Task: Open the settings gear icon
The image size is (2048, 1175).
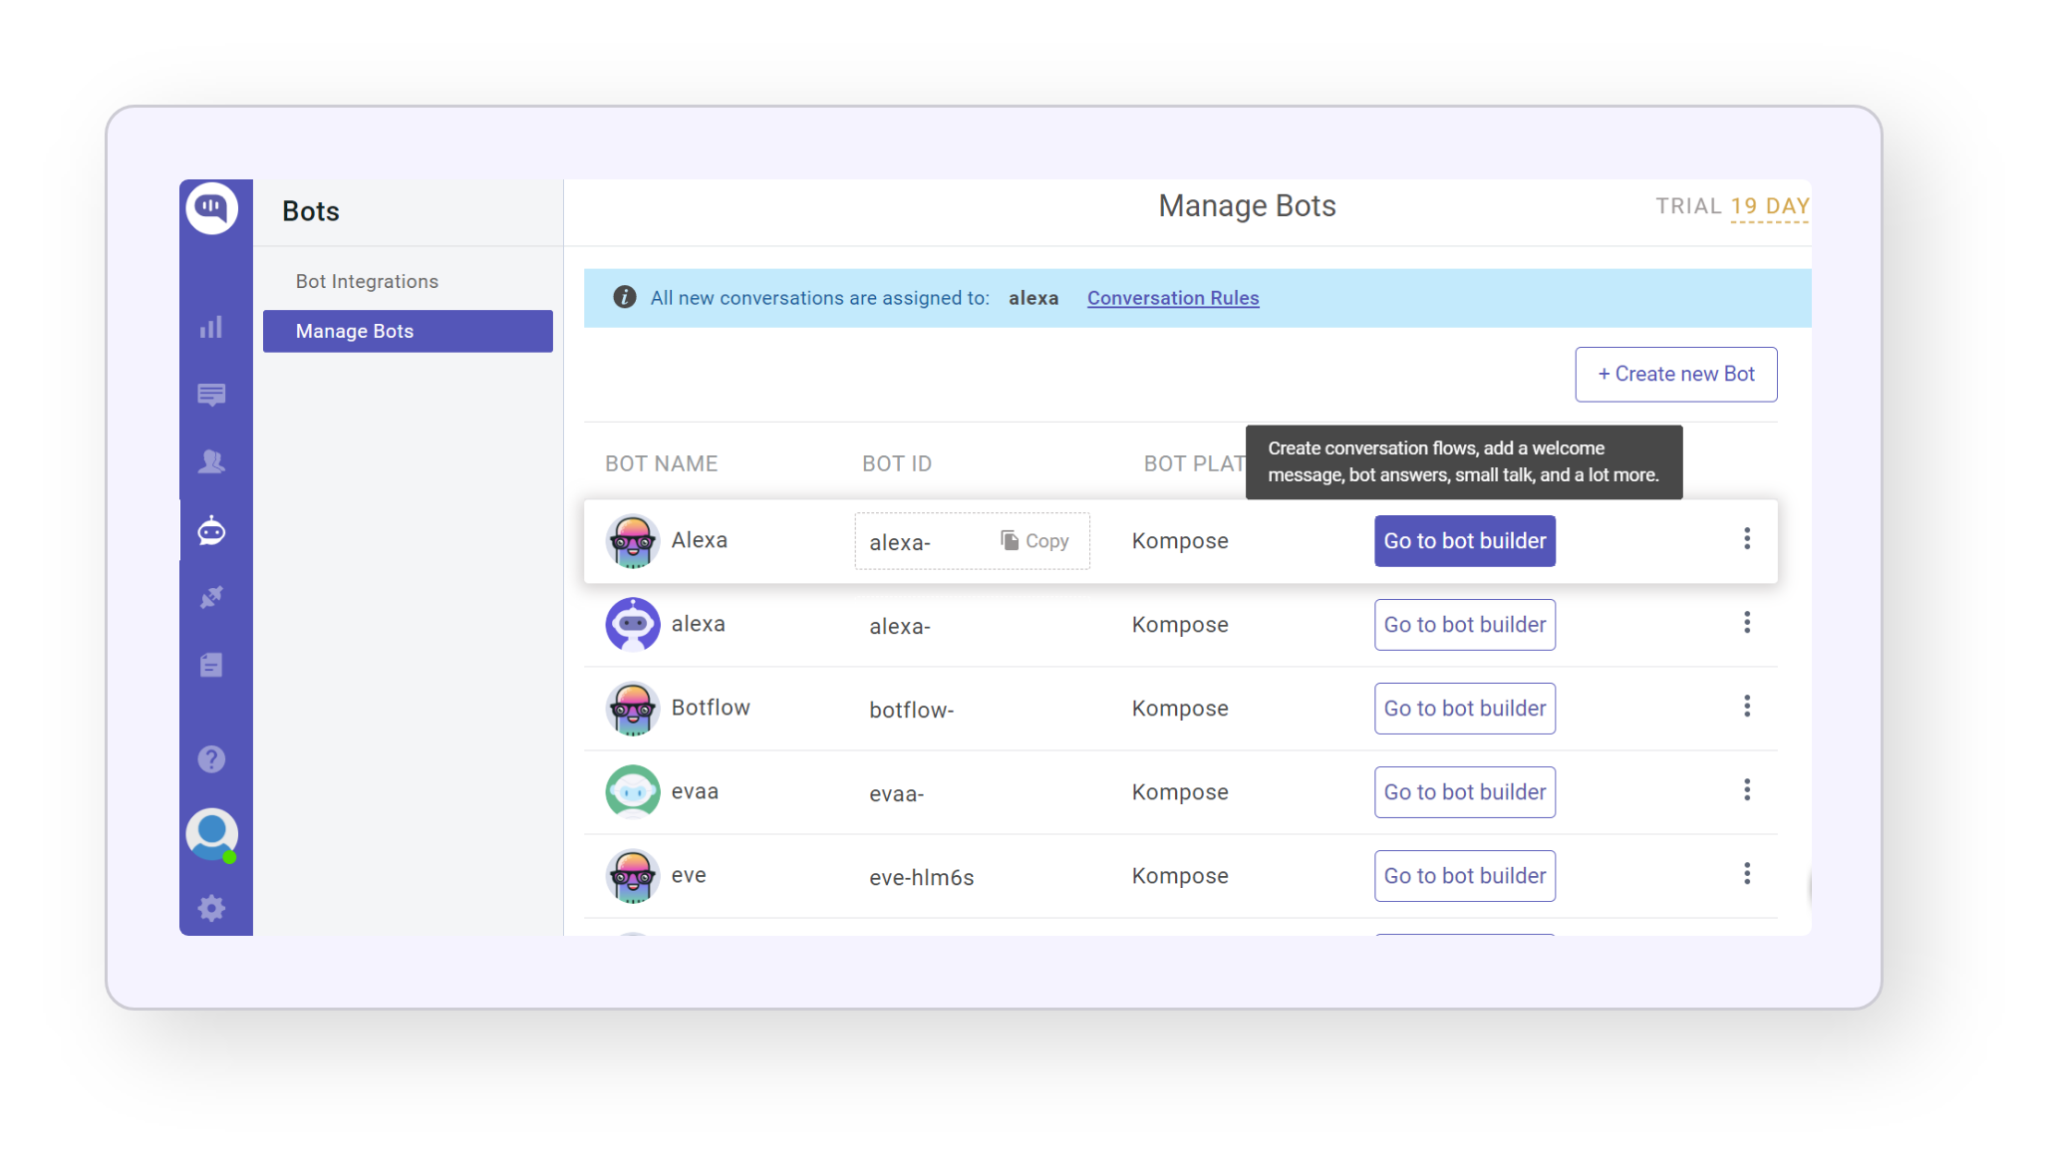Action: pos(211,908)
